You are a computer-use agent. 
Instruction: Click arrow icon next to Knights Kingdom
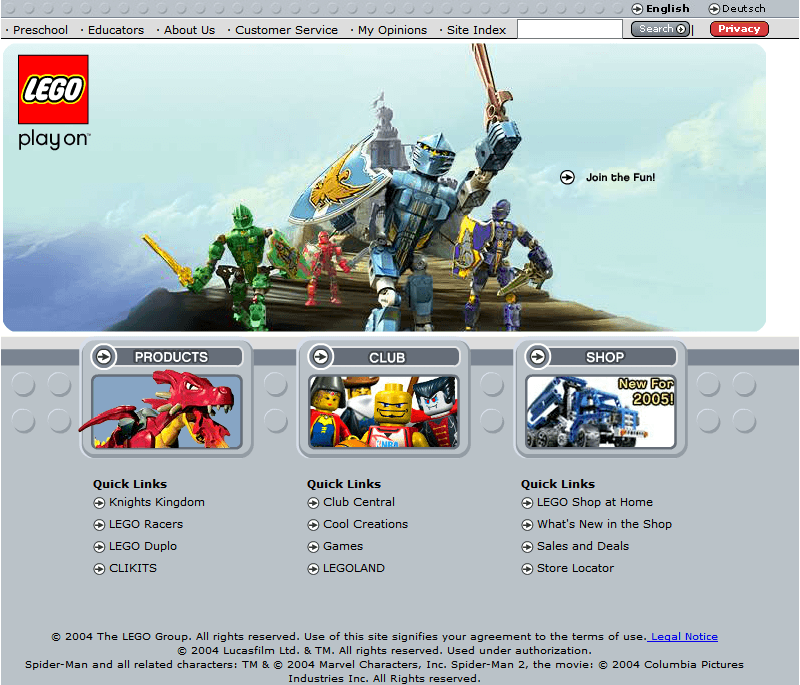point(99,503)
